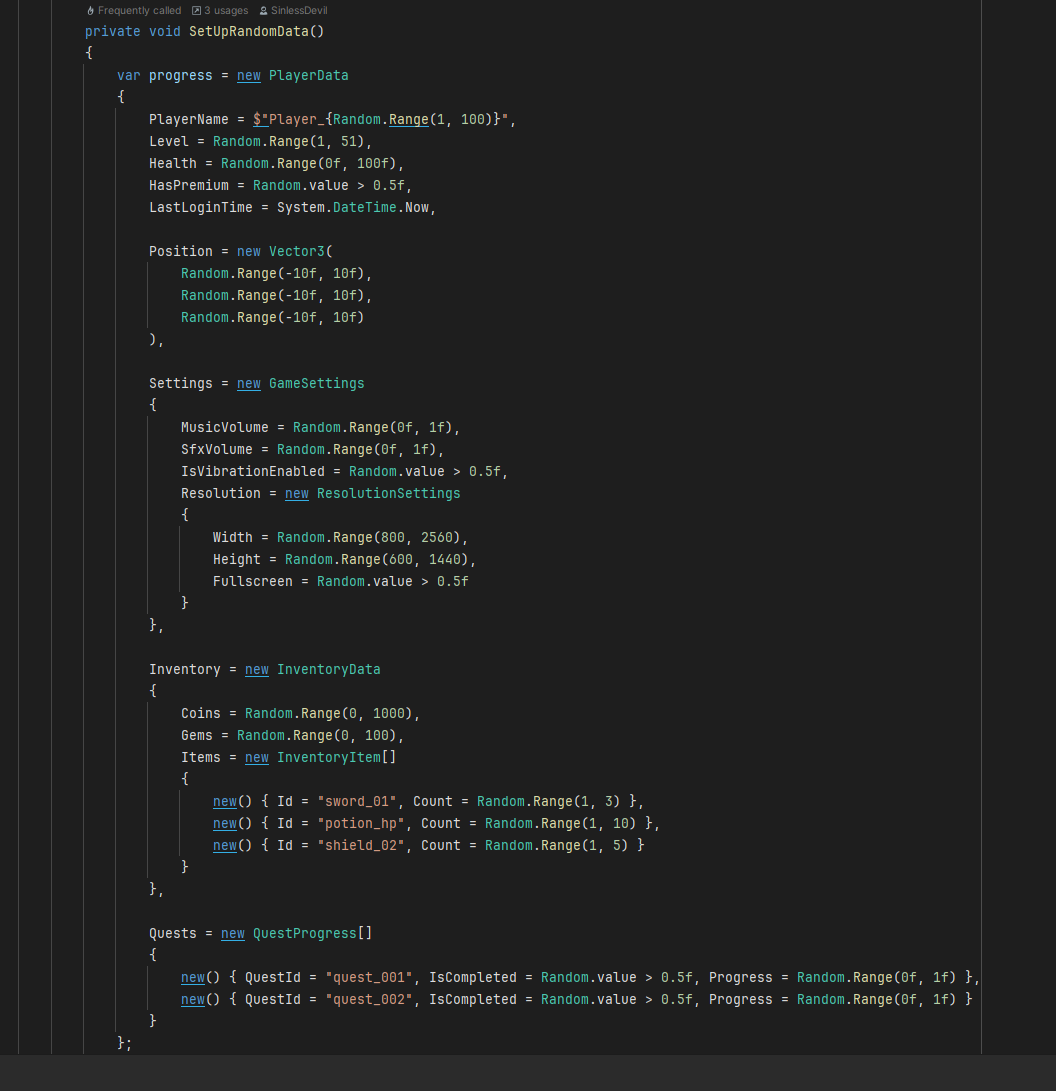Click the "potion_hp" string
The width and height of the screenshot is (1056, 1091).
point(361,824)
